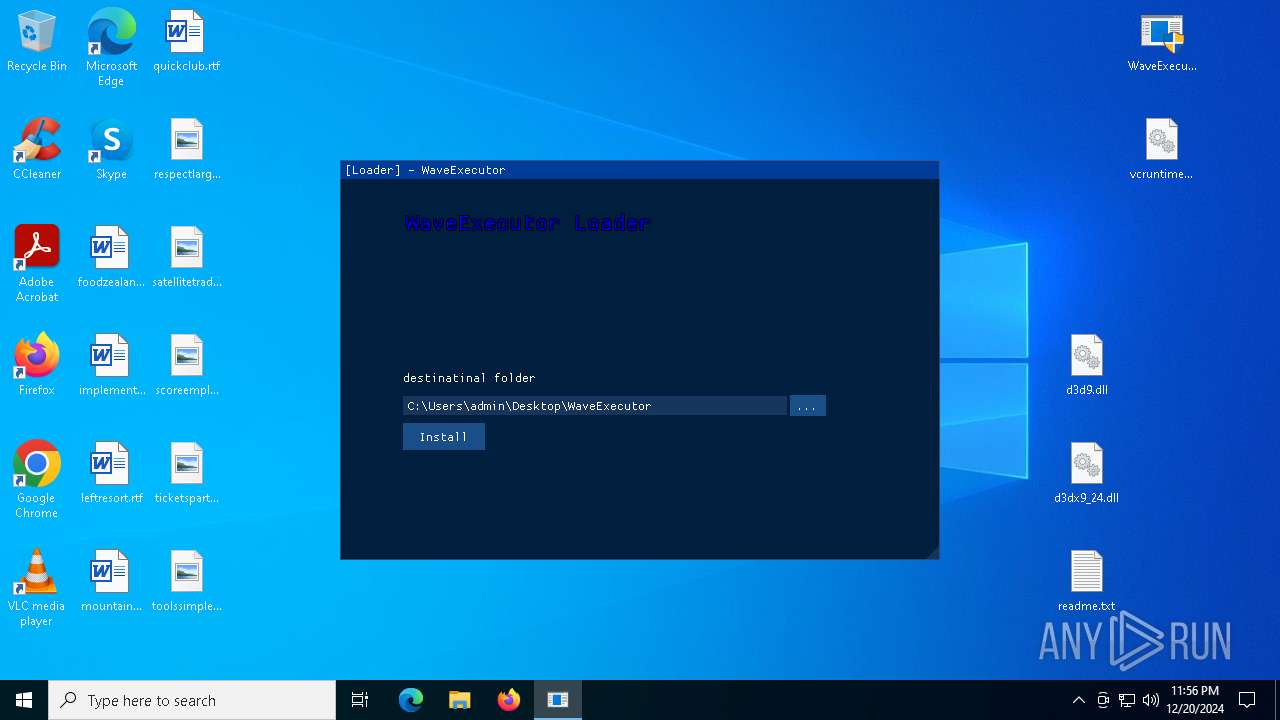Select the Adobe Acrobat desktop shortcut
Screen dimensions: 1280x720
click(37, 264)
